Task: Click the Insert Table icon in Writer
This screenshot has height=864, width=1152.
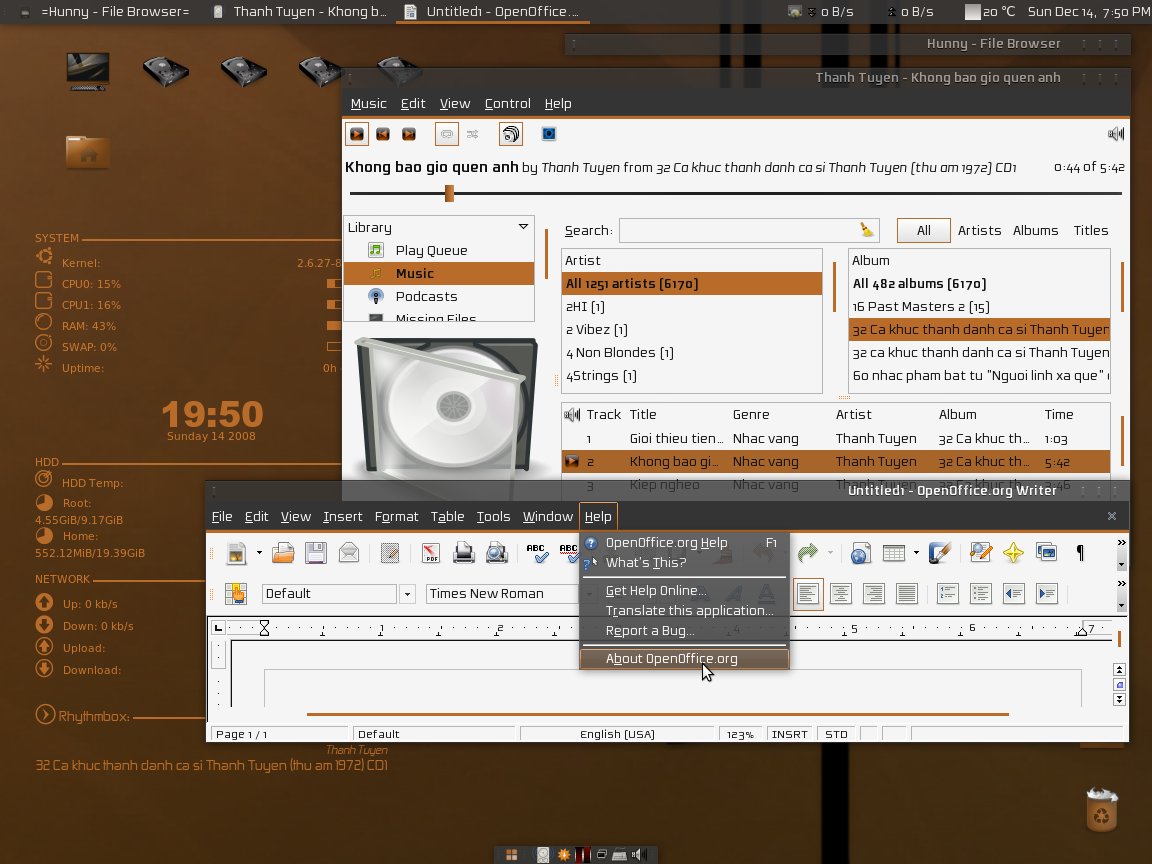Action: pyautogui.click(x=893, y=552)
